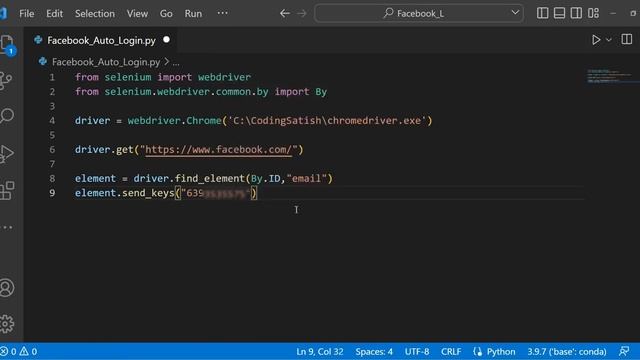This screenshot has width=640, height=360.
Task: Click line number 9 in the gutter
Action: click(52, 193)
